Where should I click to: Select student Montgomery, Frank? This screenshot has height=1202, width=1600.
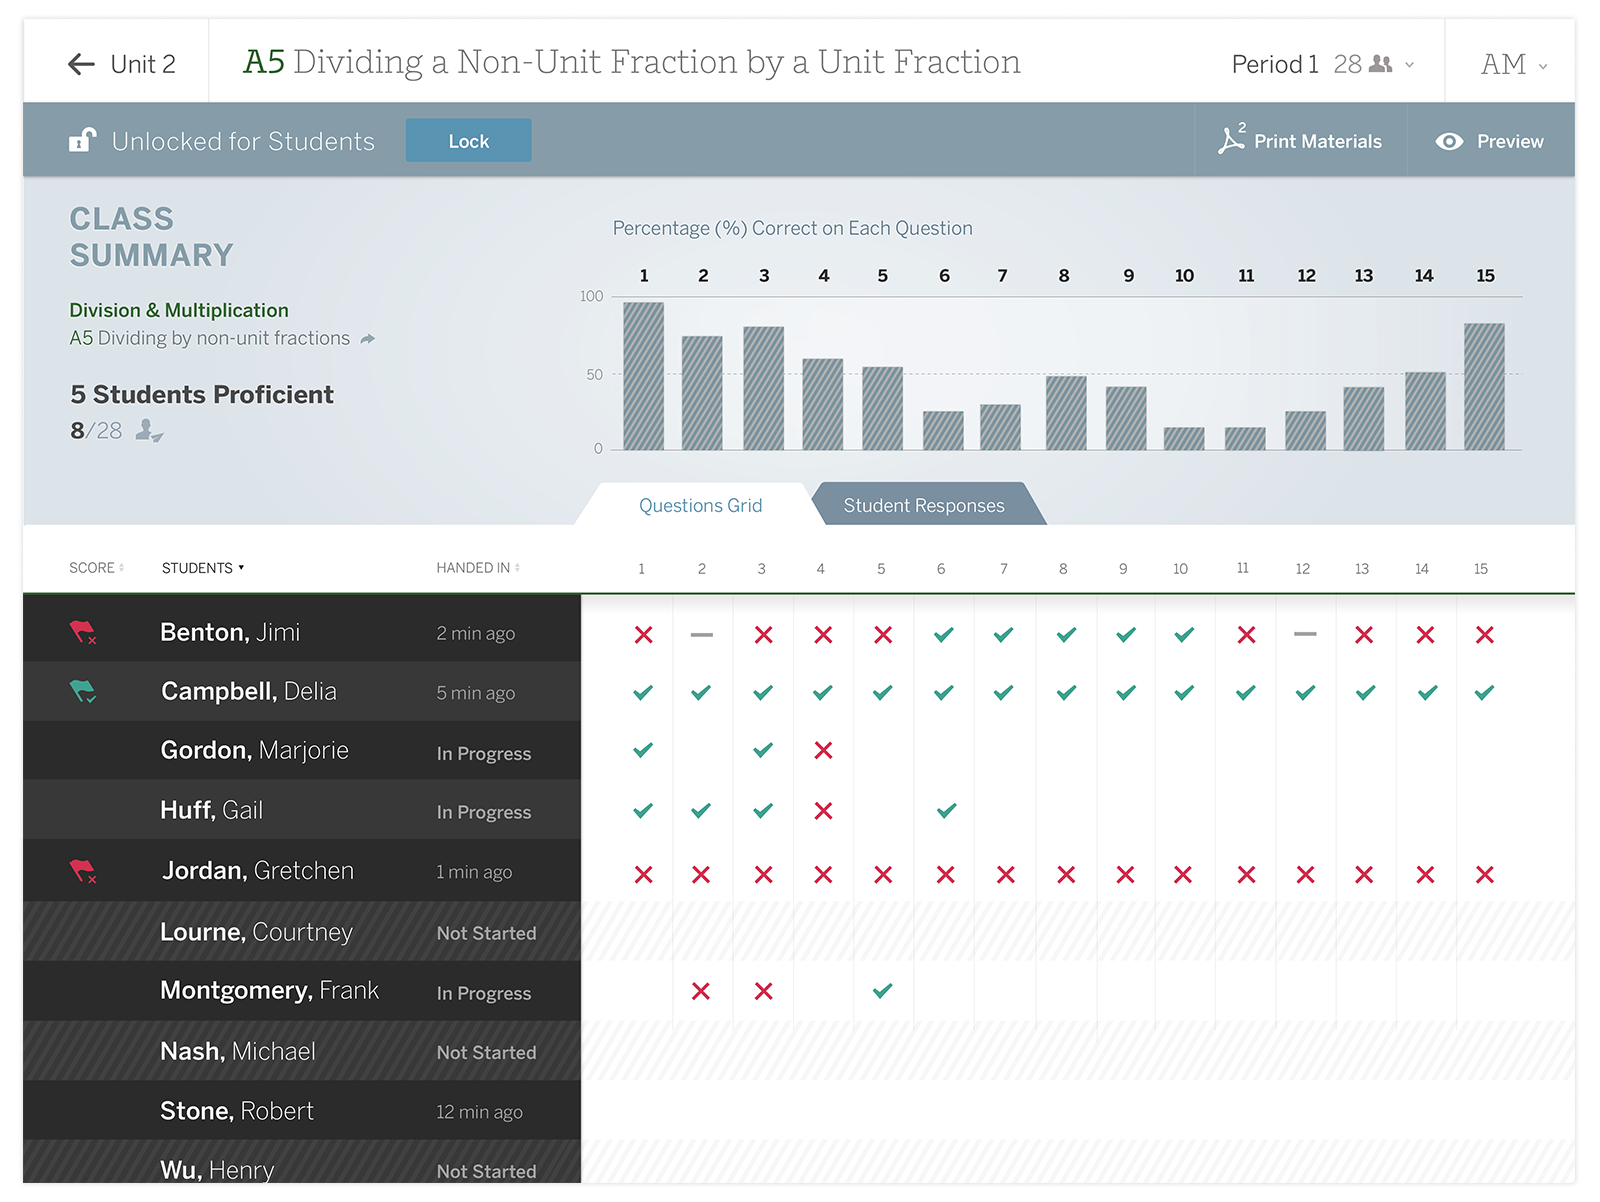[270, 990]
